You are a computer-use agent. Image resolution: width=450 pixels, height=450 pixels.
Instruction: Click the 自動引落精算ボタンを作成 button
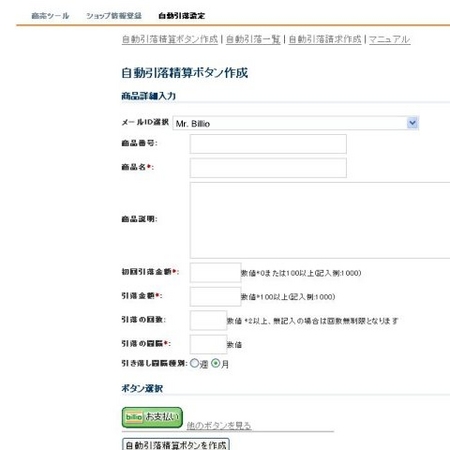tap(176, 445)
